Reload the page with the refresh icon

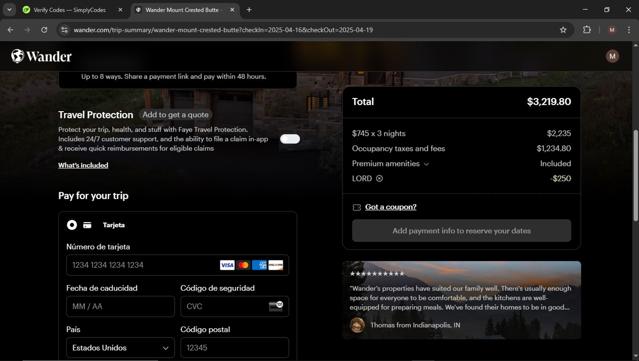pos(44,30)
